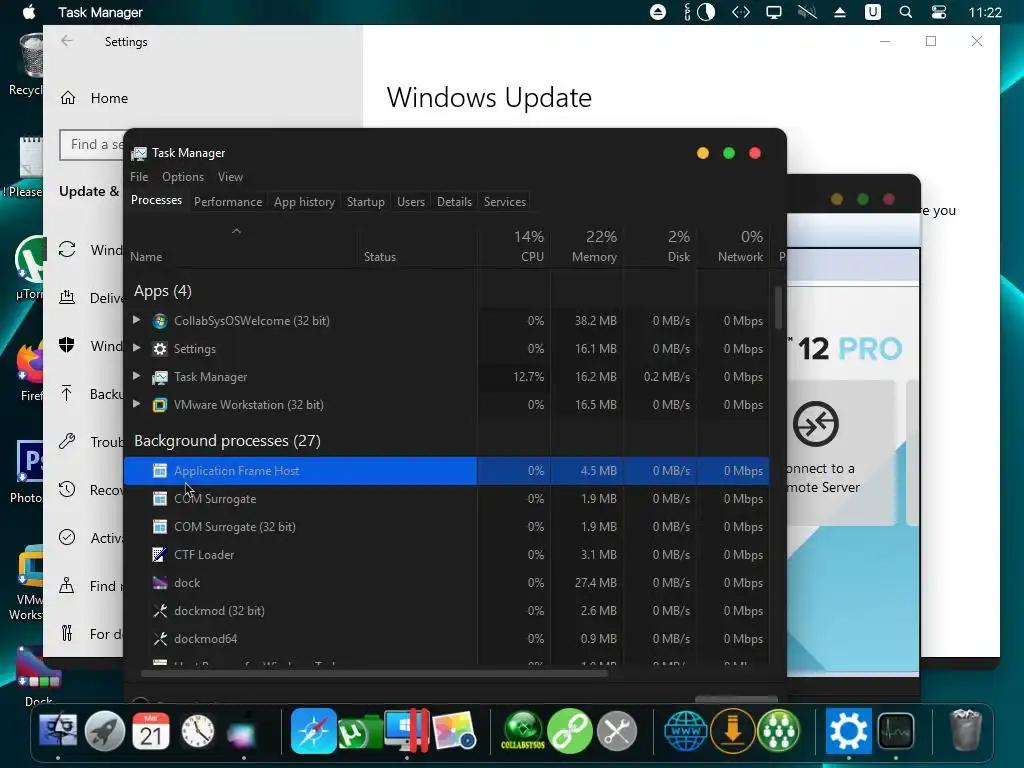Screen dimensions: 1024x768
Task: Click the display monitor menu bar icon
Action: (x=774, y=12)
